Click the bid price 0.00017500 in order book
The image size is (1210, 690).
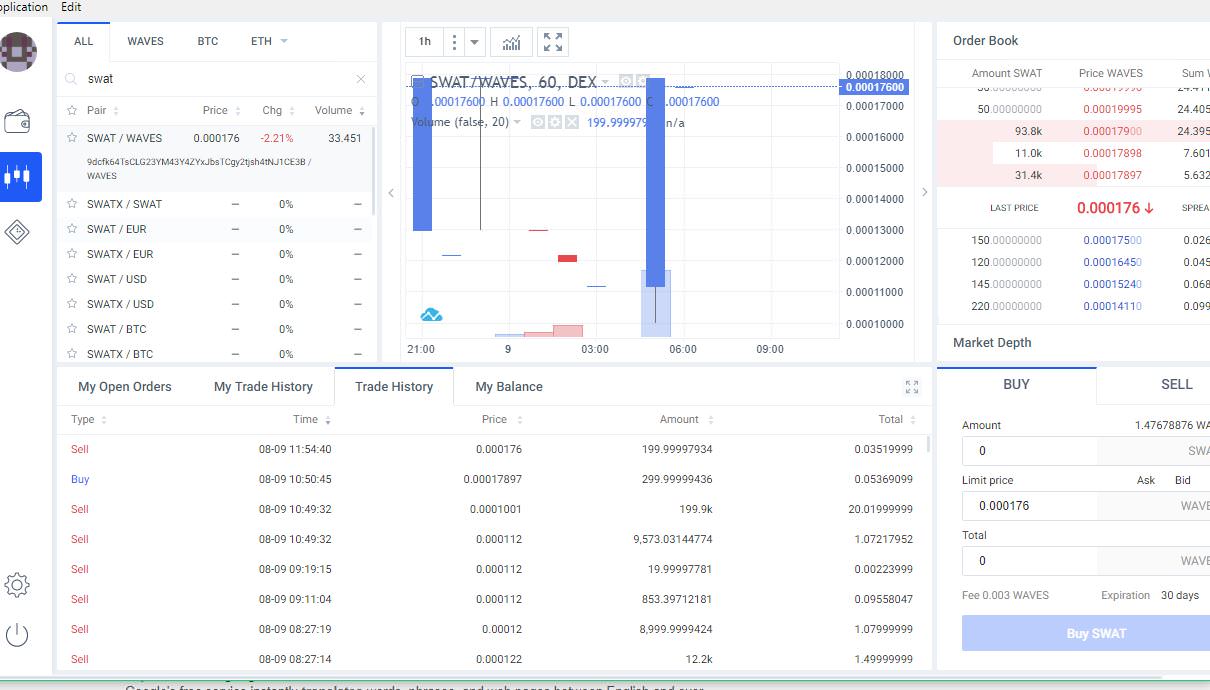[1112, 240]
